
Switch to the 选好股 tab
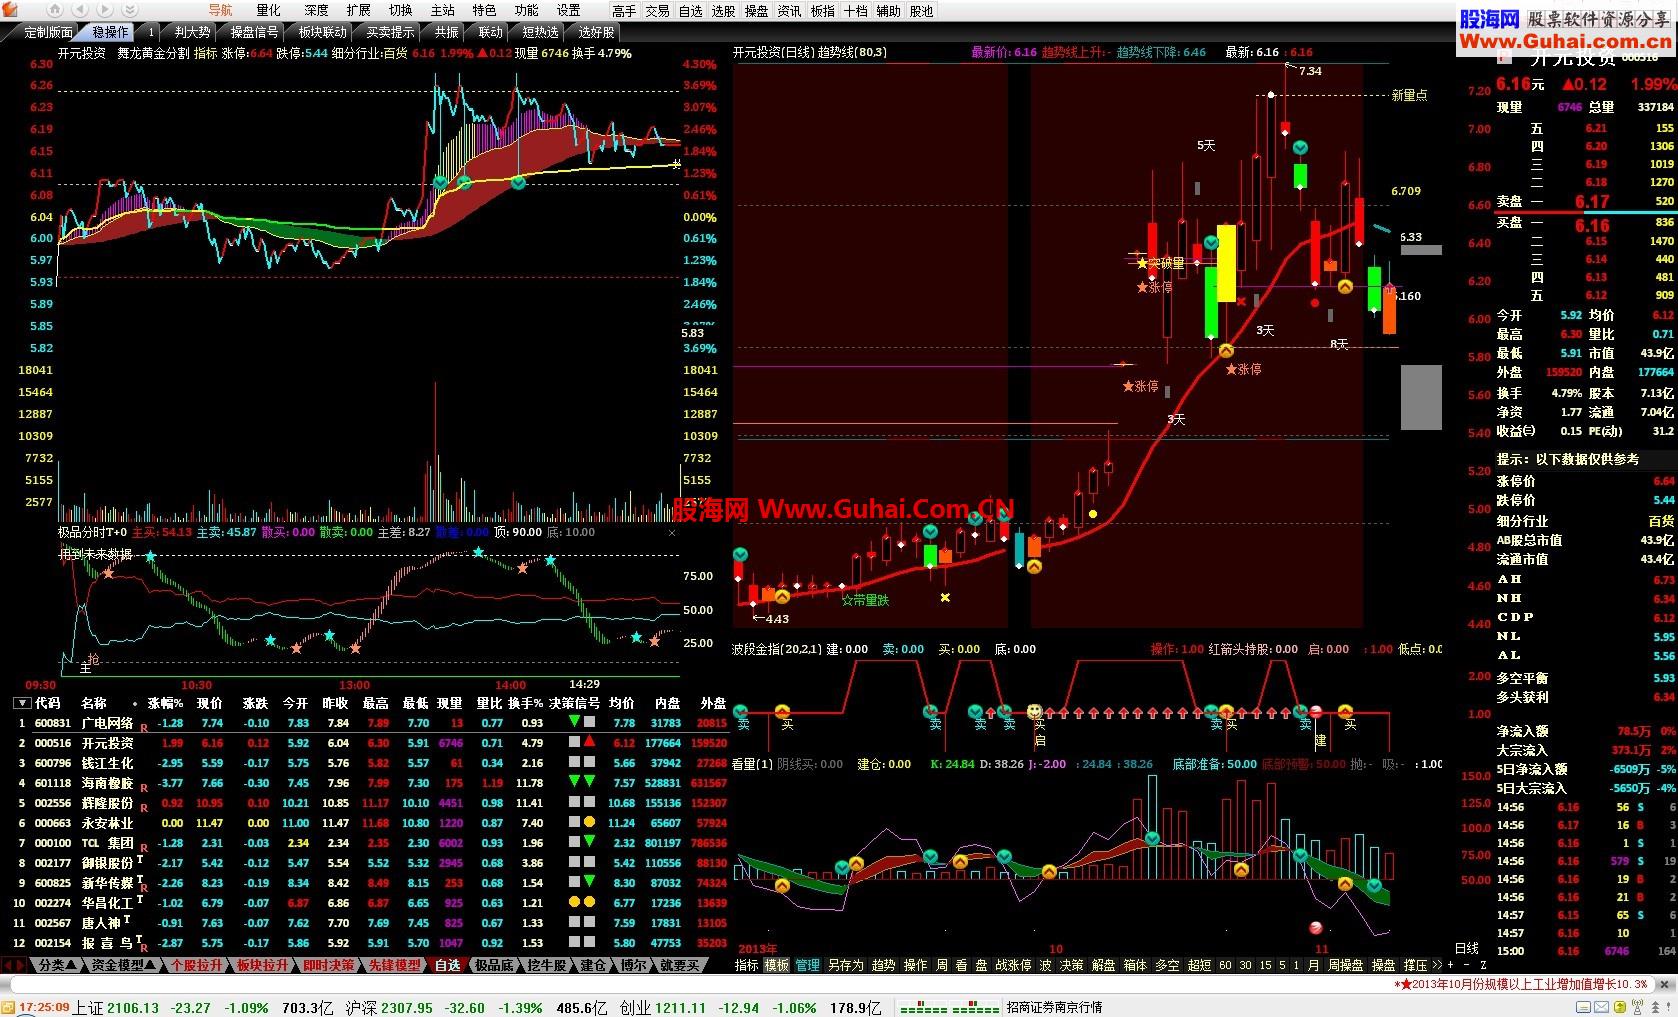[596, 32]
